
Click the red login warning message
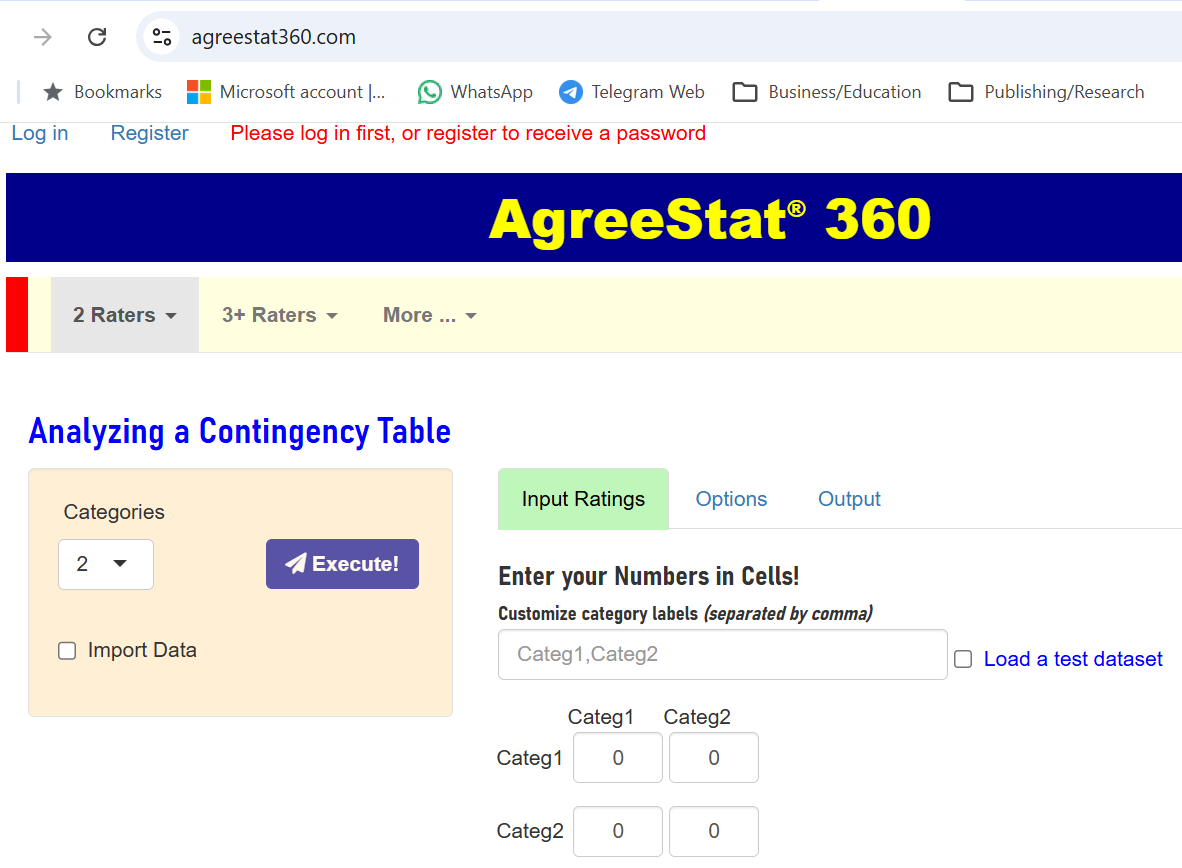pyautogui.click(x=468, y=133)
